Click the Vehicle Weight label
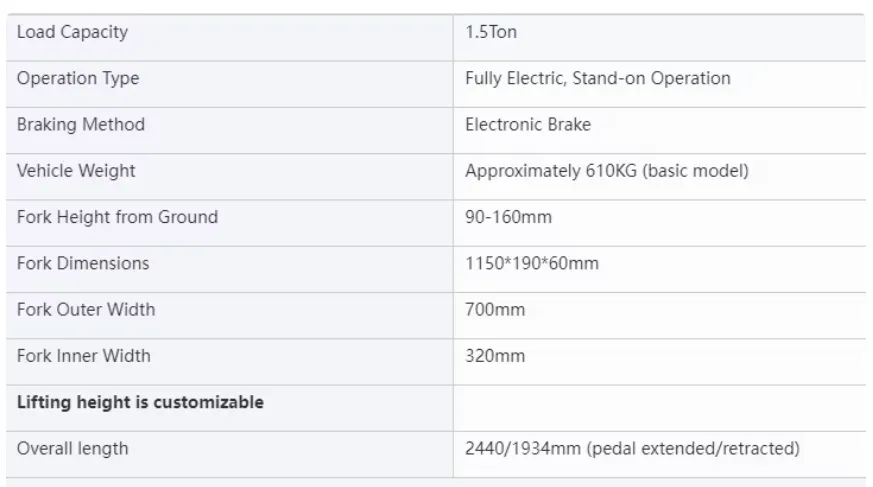The height and width of the screenshot is (487, 873). click(76, 171)
